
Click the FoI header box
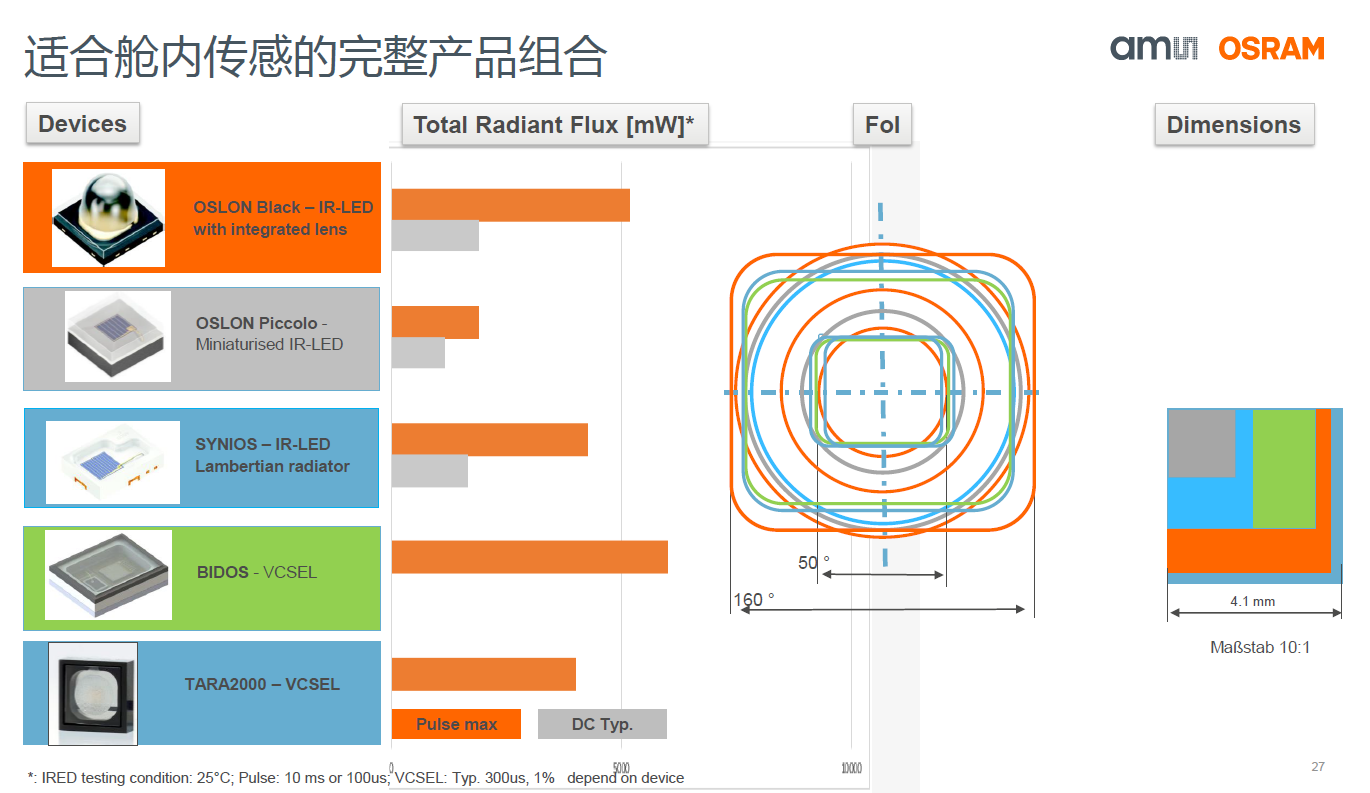882,125
